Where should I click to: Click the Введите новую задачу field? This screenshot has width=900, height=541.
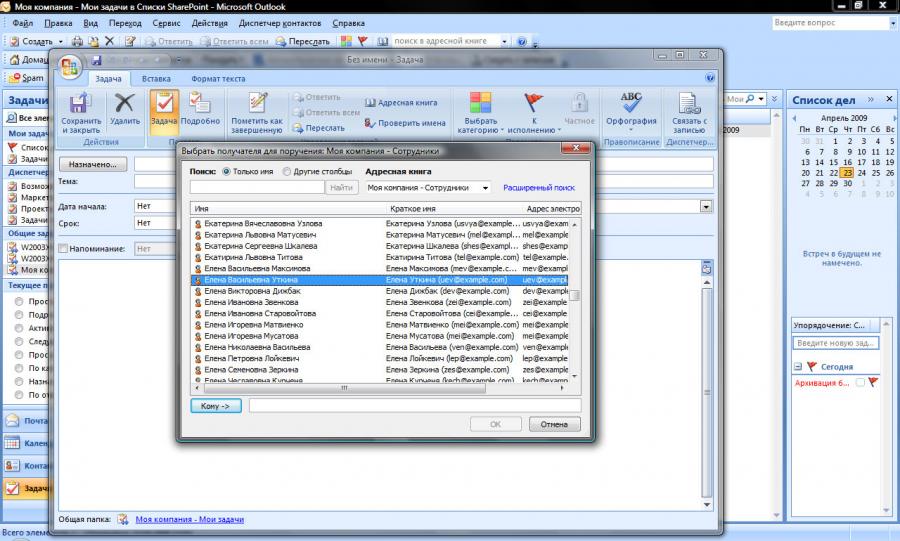pos(836,343)
